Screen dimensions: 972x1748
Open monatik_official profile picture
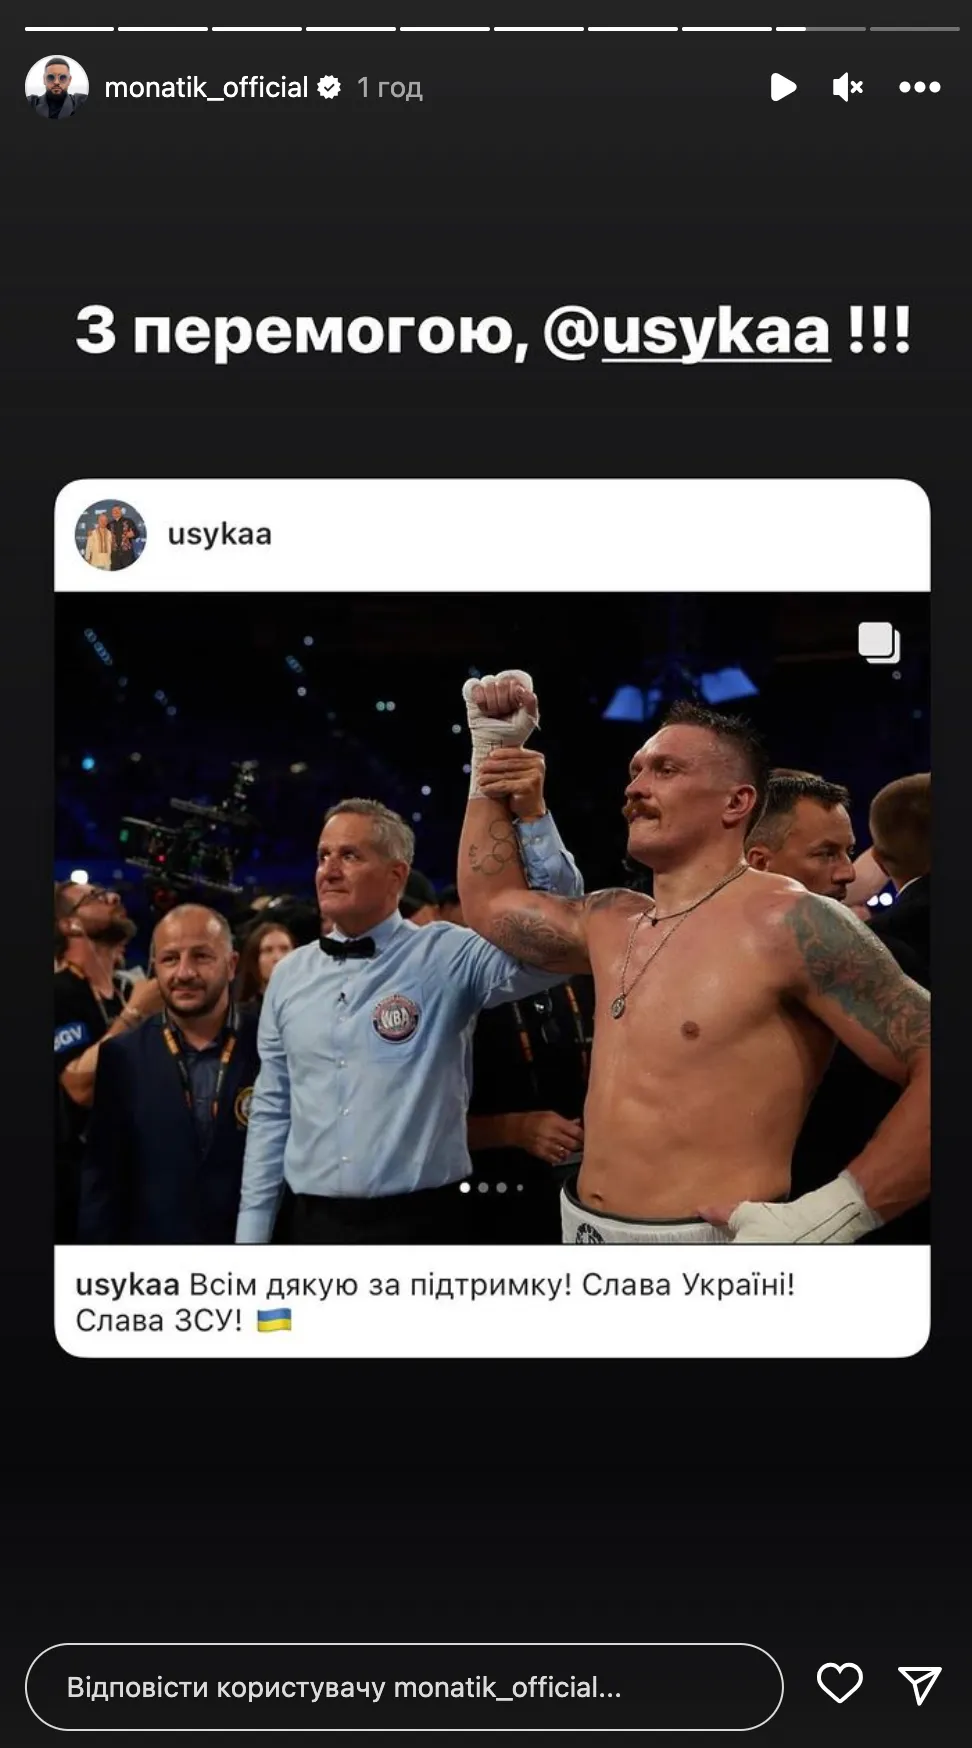[x=56, y=87]
